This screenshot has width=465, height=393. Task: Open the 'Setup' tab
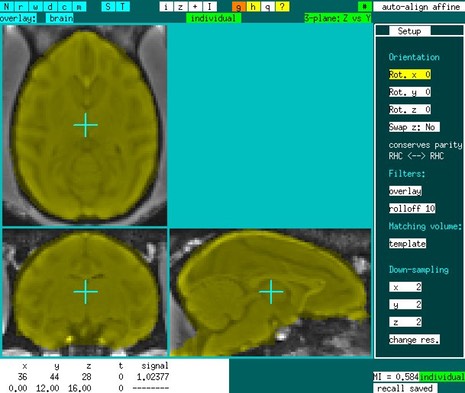click(409, 31)
